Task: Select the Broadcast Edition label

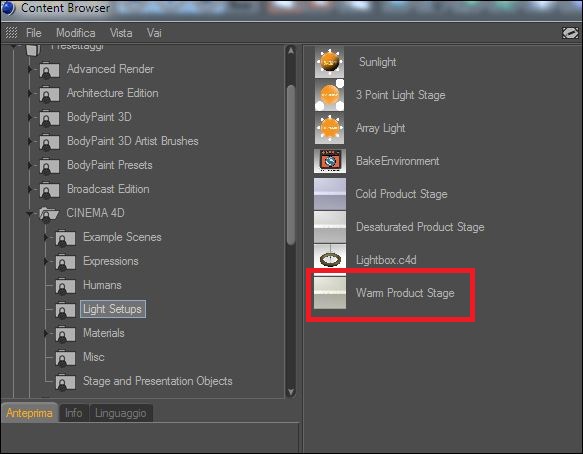Action: coord(108,189)
